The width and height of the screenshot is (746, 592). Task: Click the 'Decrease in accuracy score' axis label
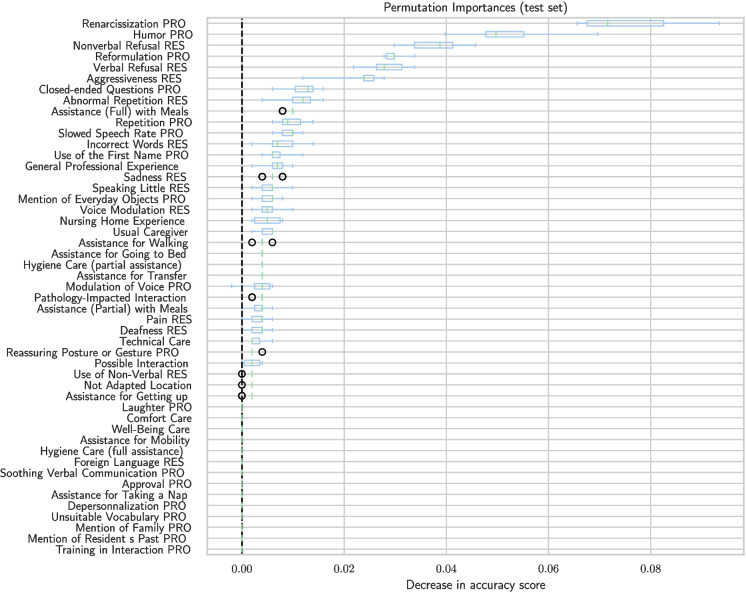pyautogui.click(x=475, y=585)
